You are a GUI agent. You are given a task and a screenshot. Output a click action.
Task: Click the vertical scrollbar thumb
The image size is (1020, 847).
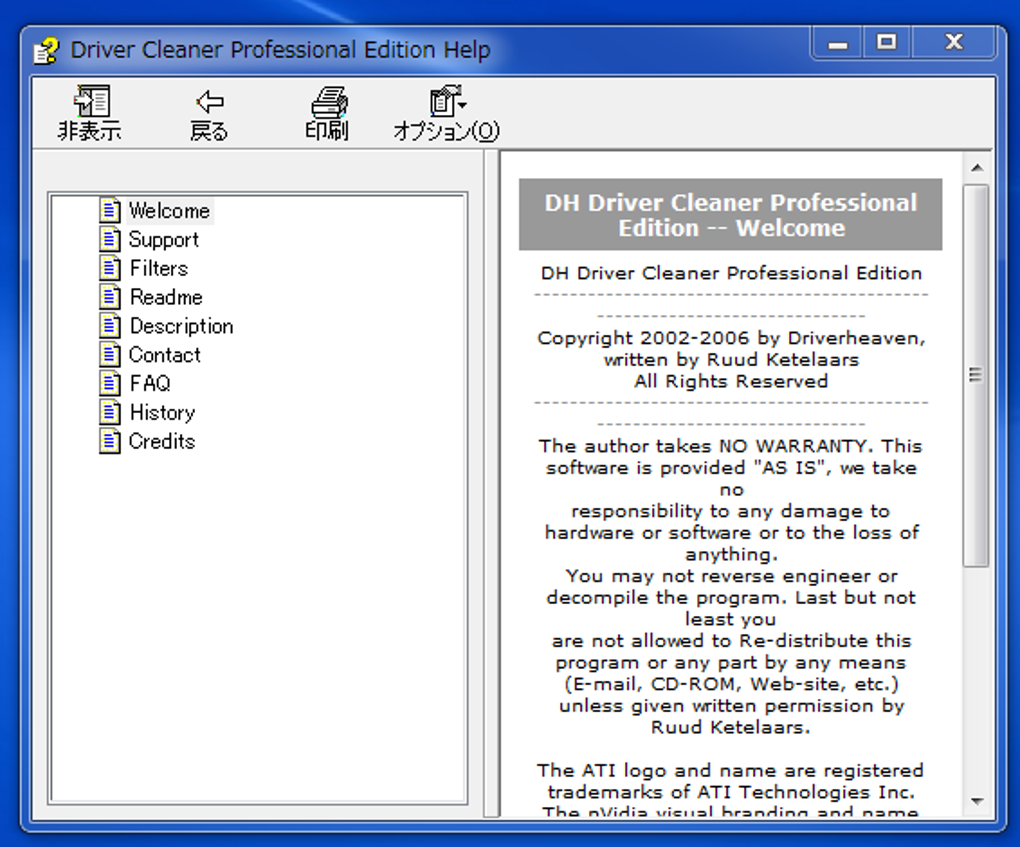976,375
